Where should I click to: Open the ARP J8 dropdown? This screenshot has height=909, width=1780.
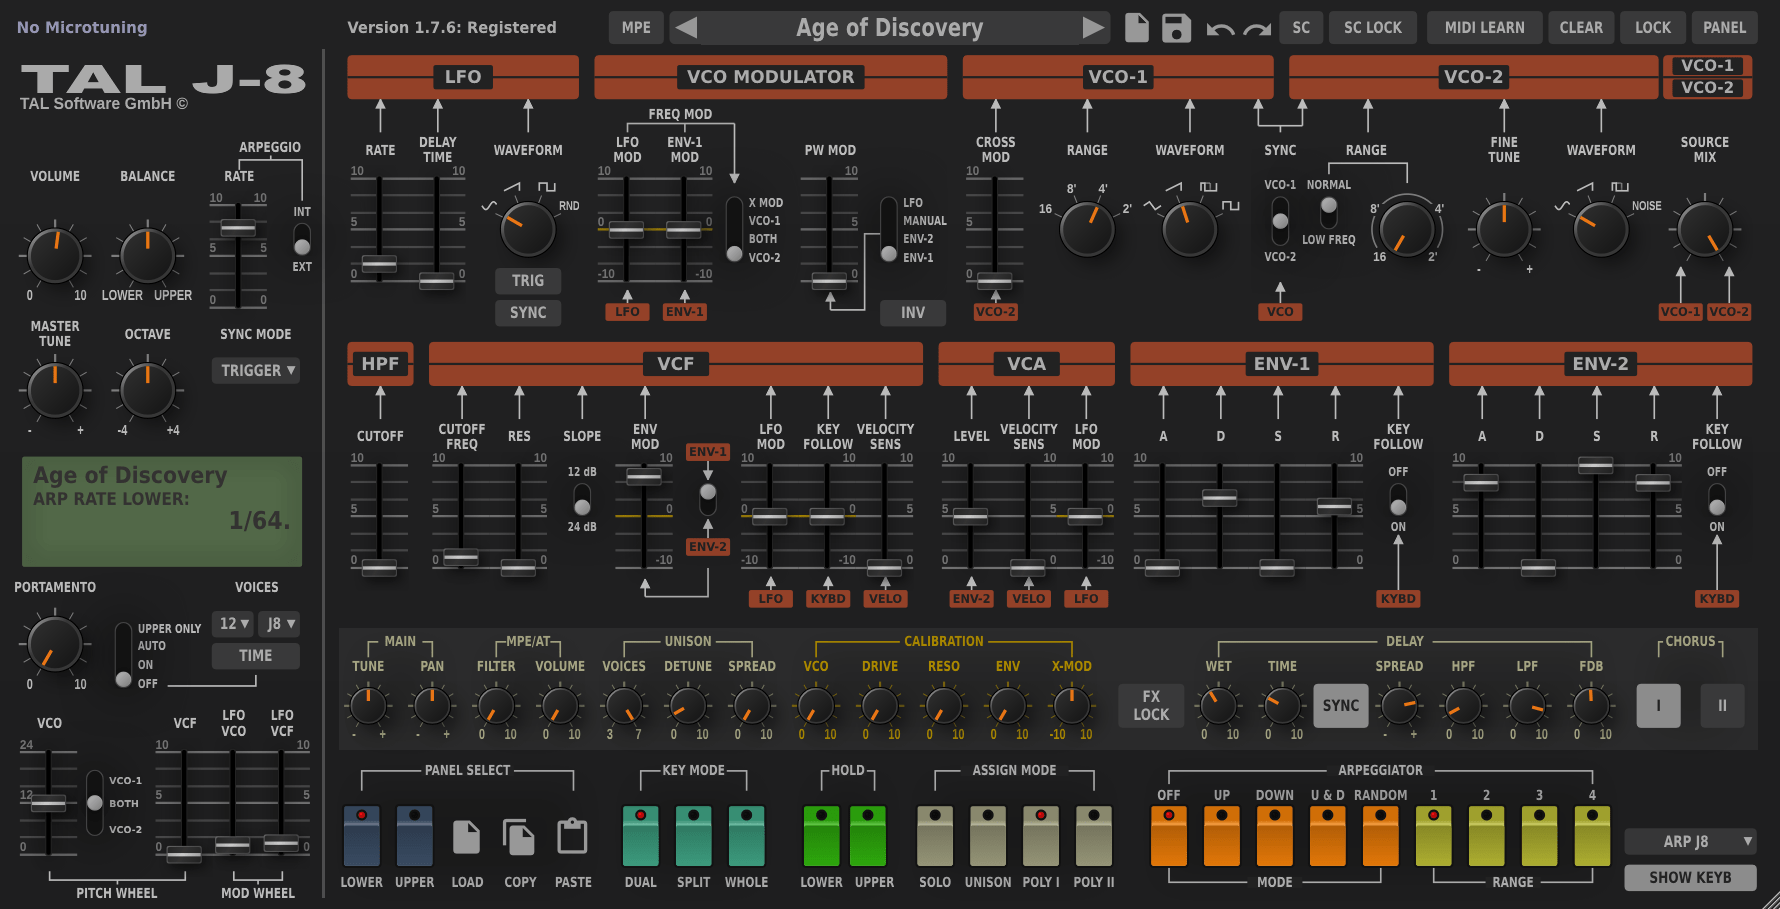click(x=1690, y=841)
